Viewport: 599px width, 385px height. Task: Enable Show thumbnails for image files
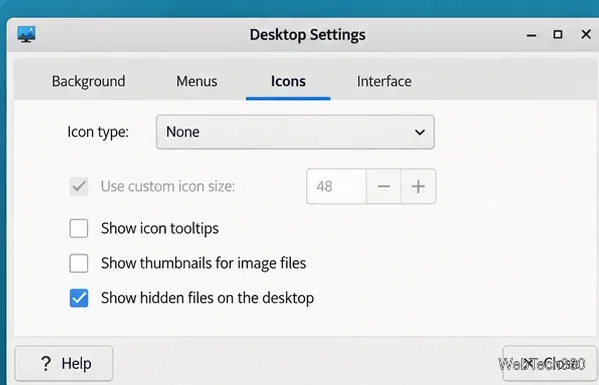pyautogui.click(x=79, y=263)
